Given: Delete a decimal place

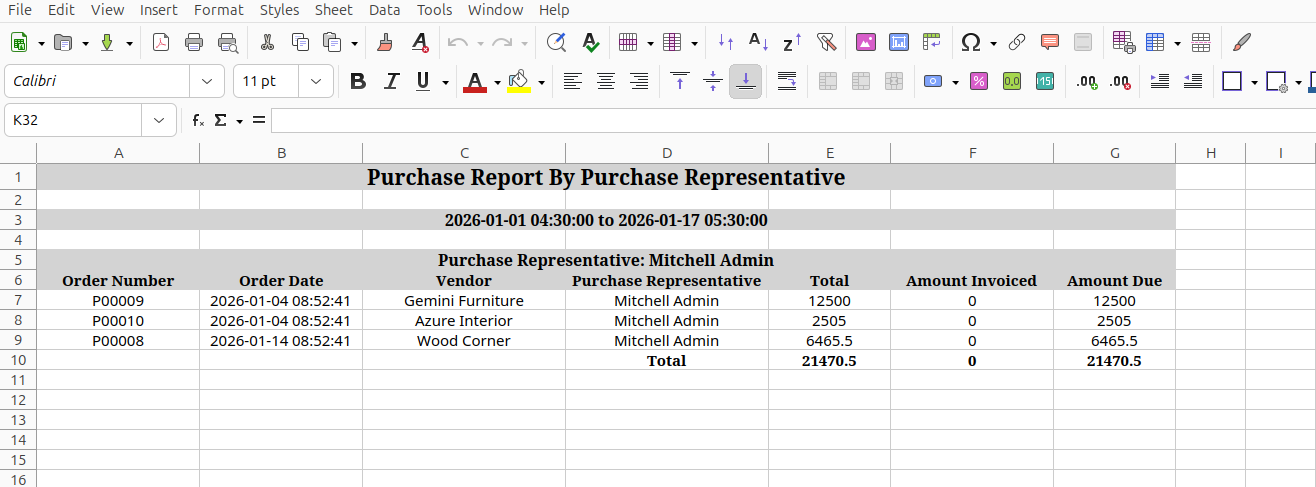Looking at the screenshot, I should coord(1120,81).
